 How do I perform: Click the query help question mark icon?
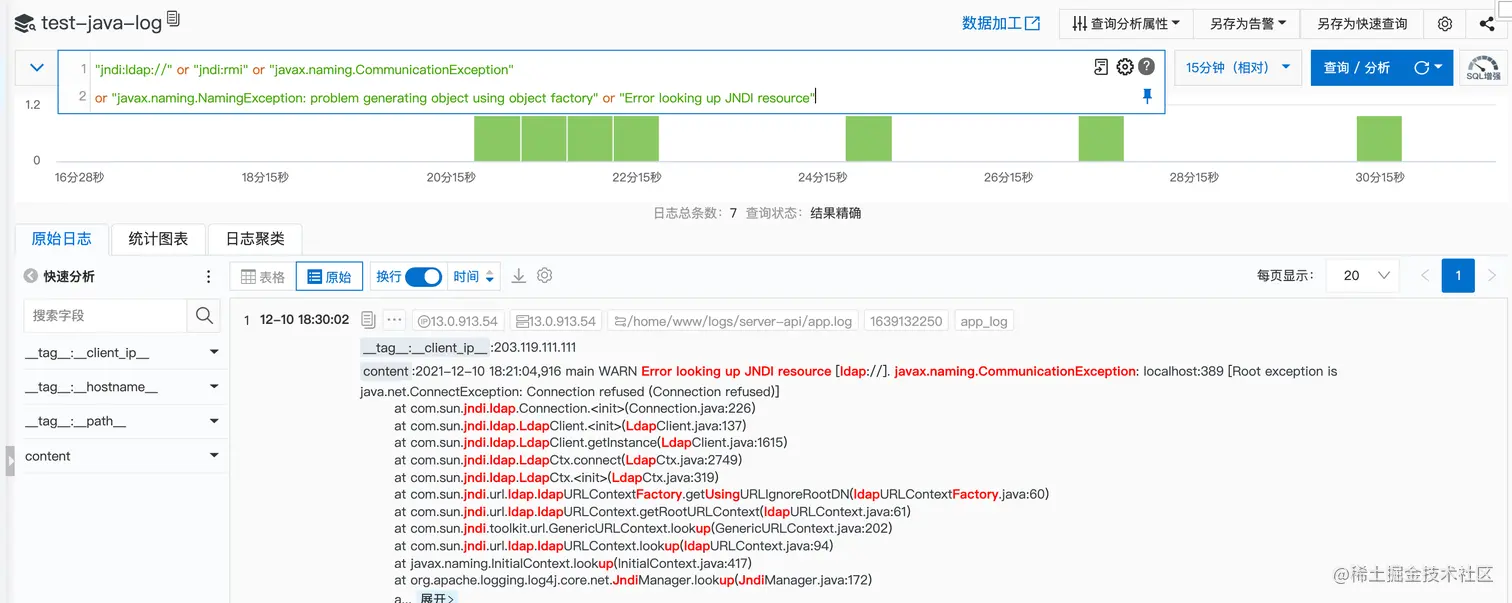1147,67
